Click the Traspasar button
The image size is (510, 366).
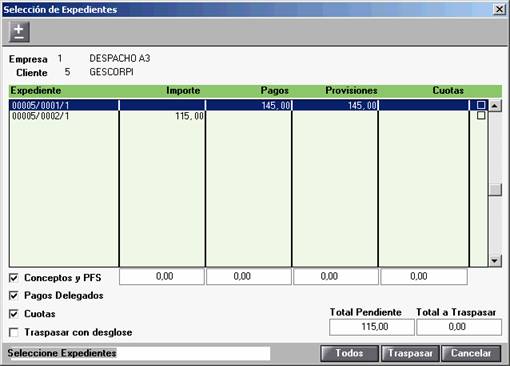[410, 353]
